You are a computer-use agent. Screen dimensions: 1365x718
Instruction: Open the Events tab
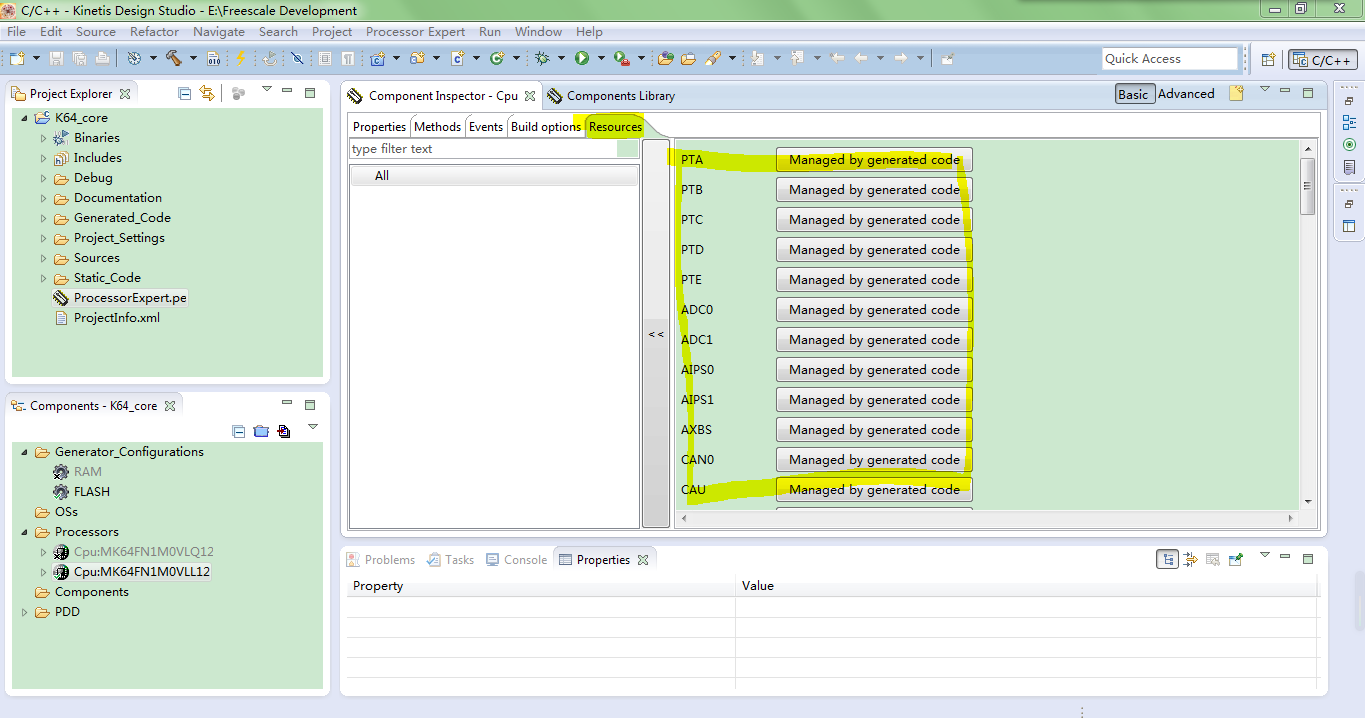coord(486,127)
